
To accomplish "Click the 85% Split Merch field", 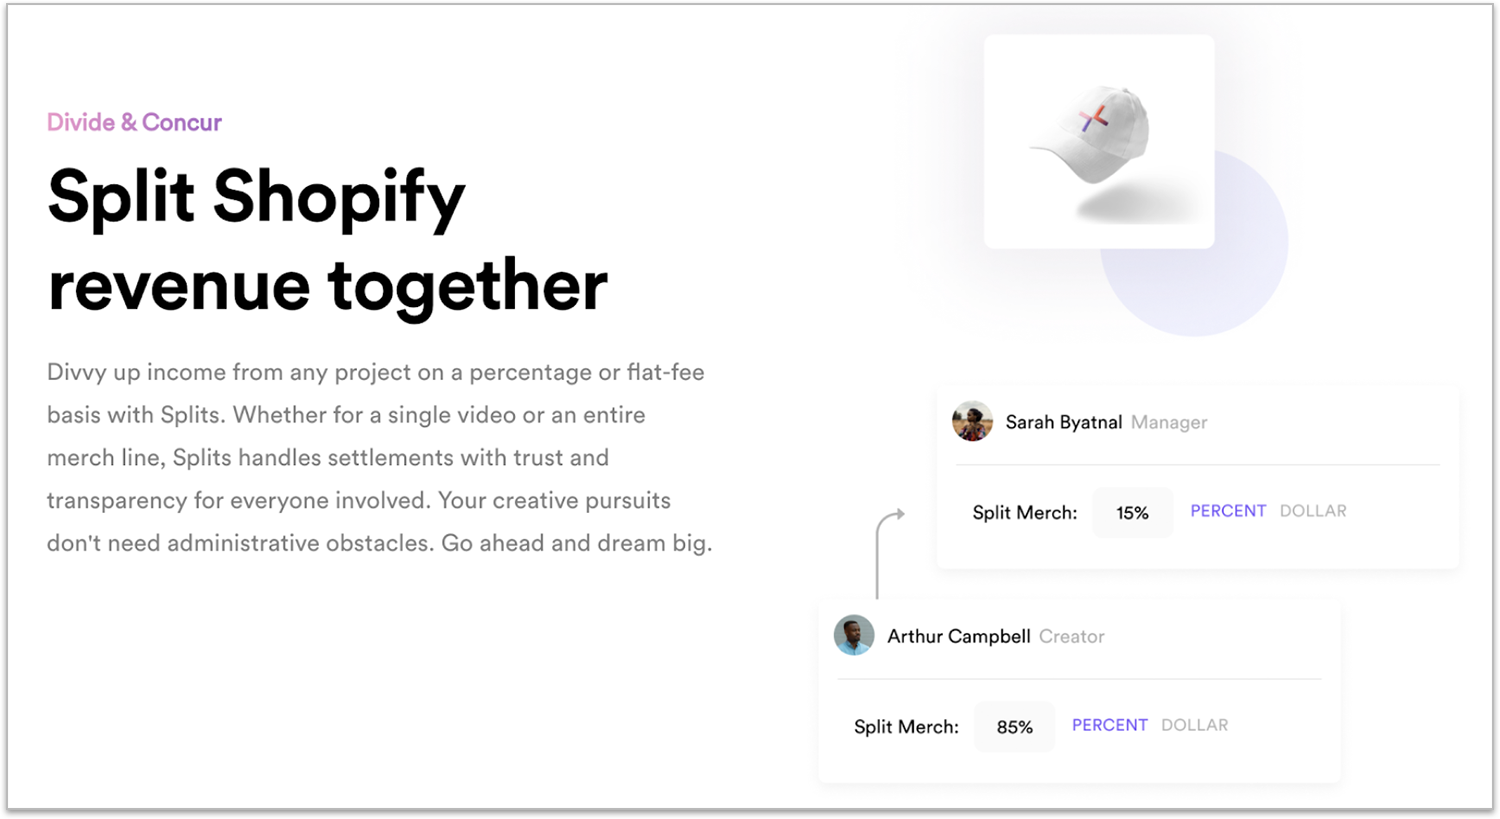I will (x=1014, y=727).
